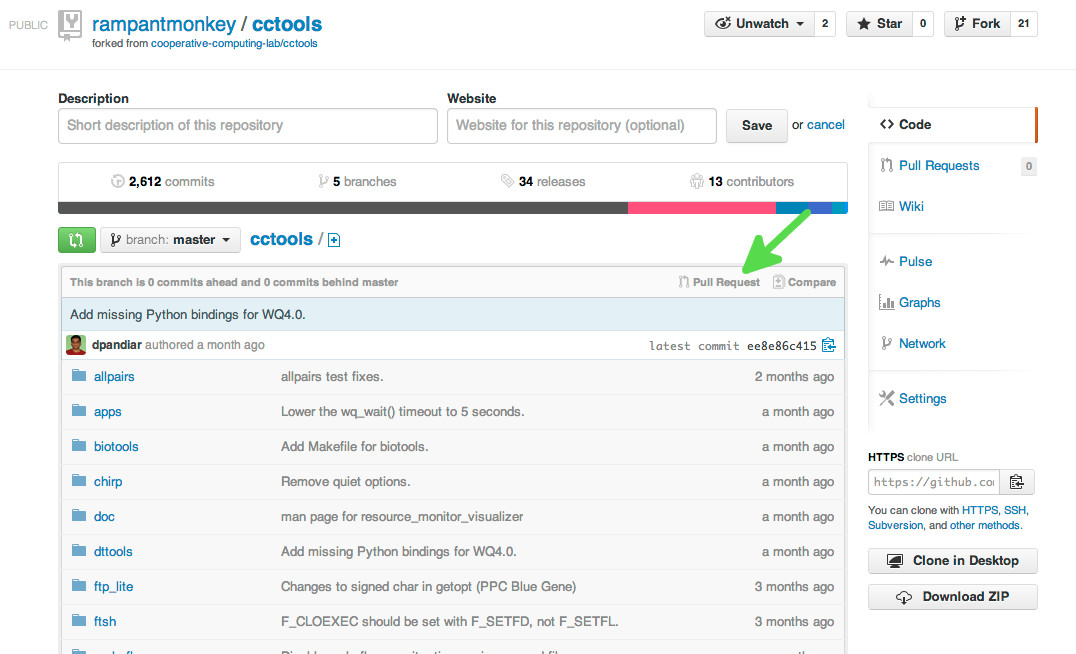Click the commits history clock icon
The width and height of the screenshot is (1076, 654).
118,181
